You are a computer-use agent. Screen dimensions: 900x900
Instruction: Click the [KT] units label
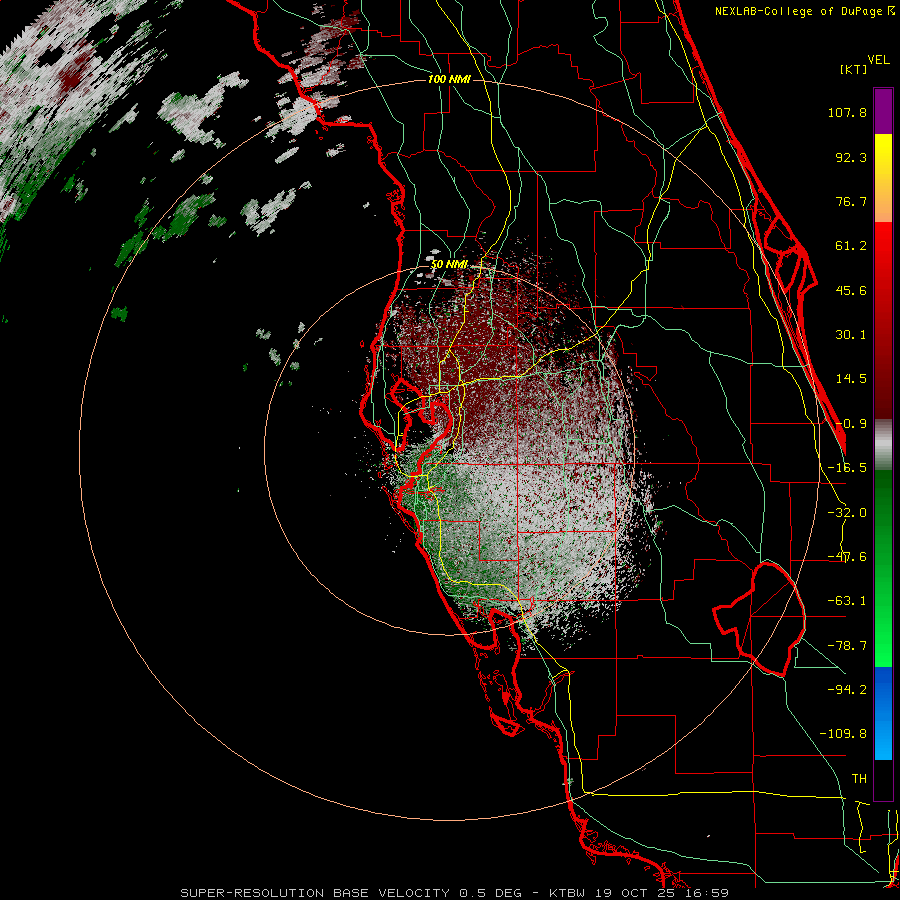[853, 69]
